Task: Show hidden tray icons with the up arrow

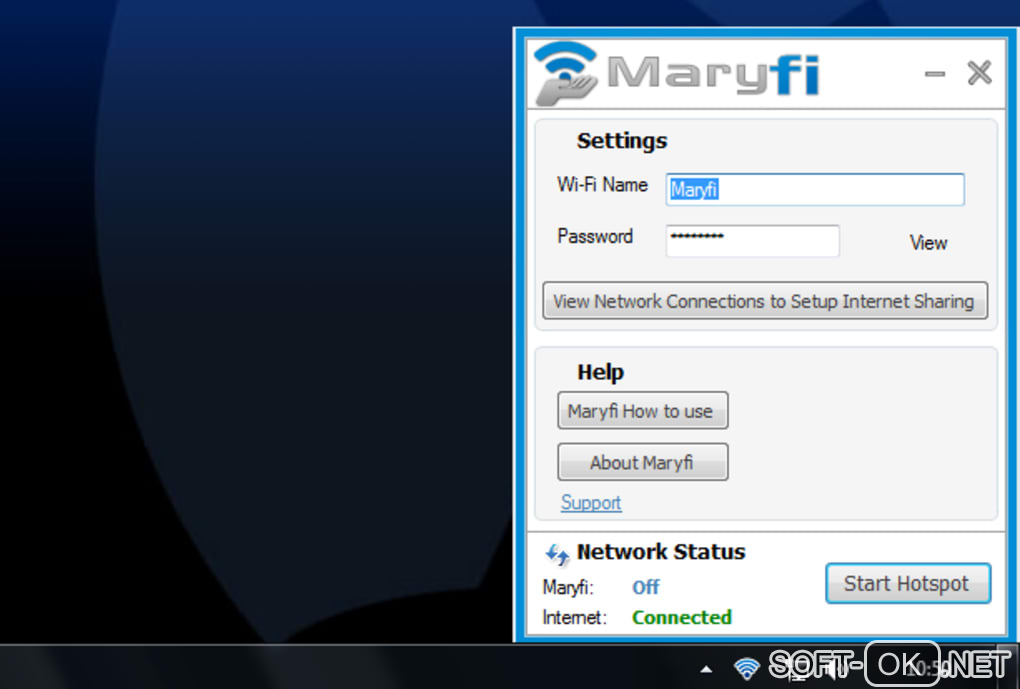Action: 706,669
